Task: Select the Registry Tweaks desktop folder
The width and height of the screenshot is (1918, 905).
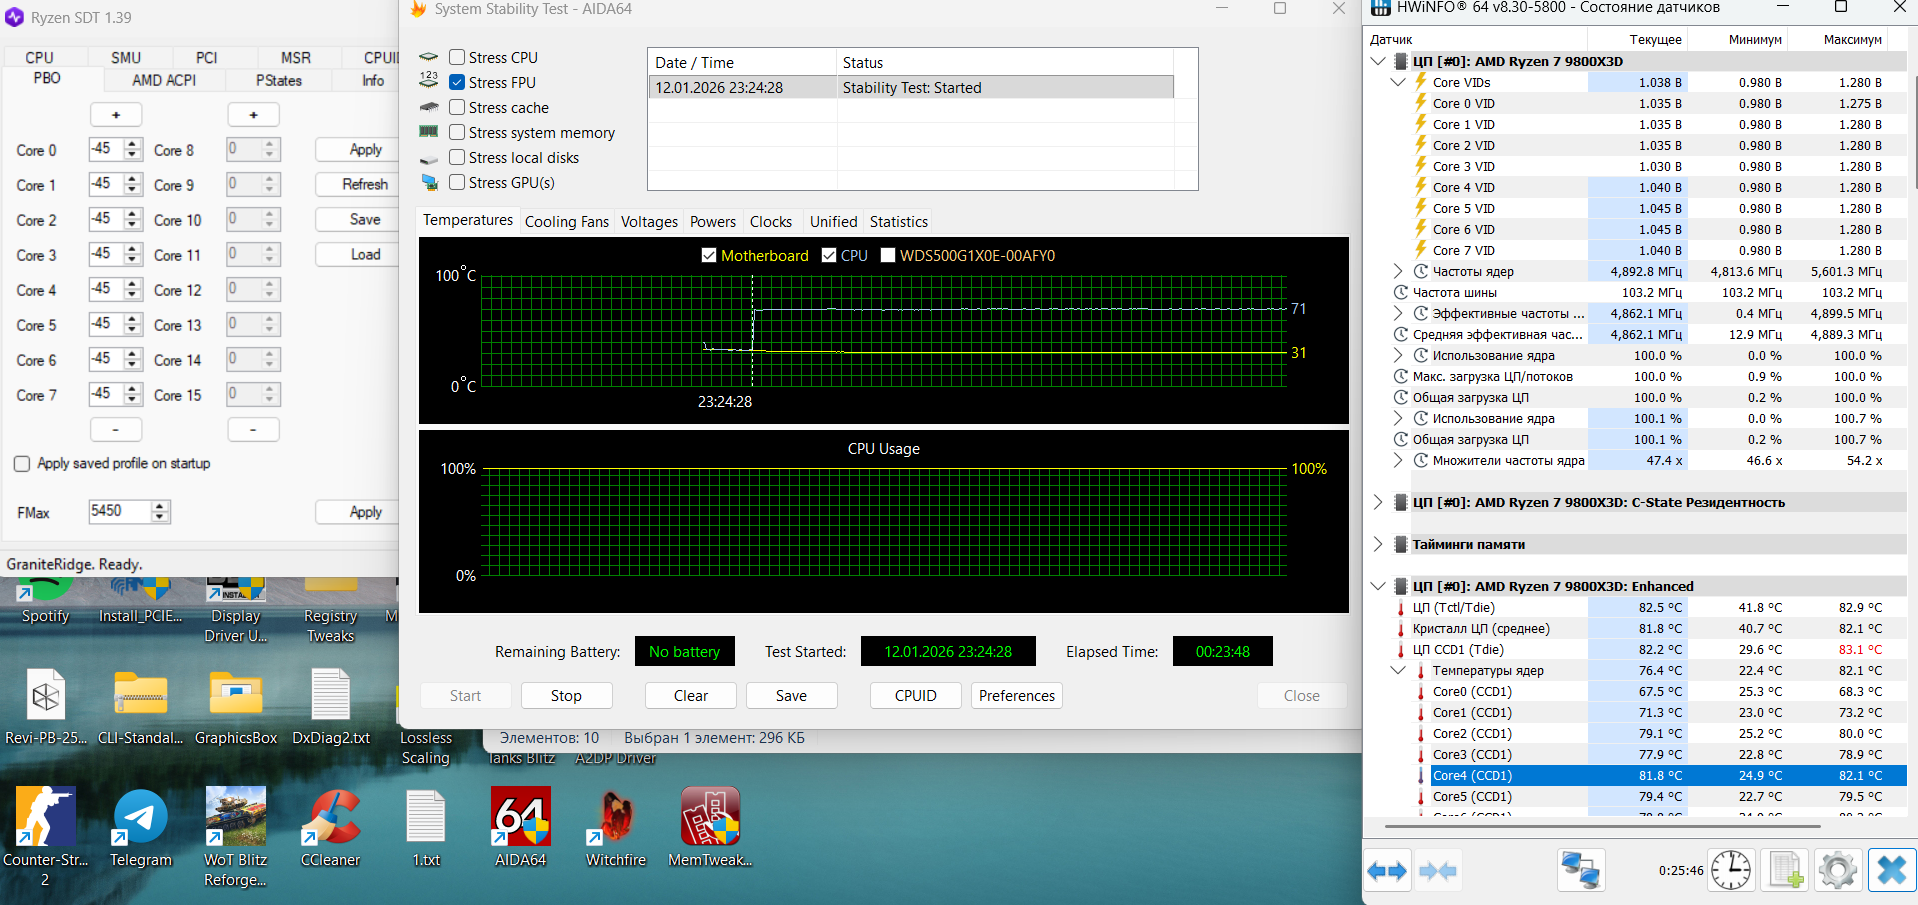Action: pyautogui.click(x=331, y=612)
